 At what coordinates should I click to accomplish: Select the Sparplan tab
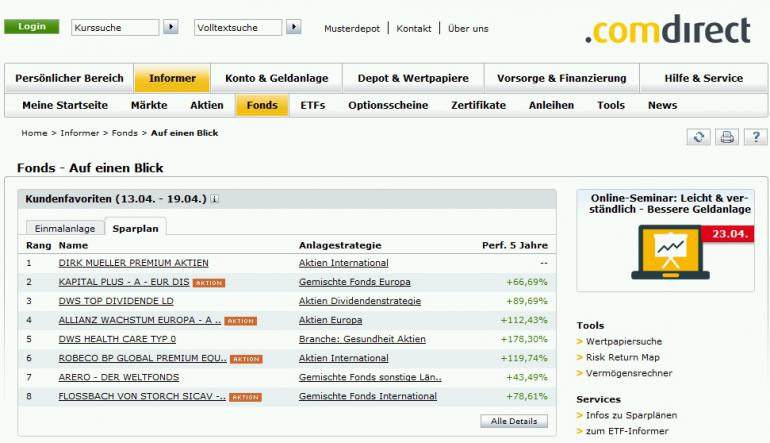pos(136,228)
